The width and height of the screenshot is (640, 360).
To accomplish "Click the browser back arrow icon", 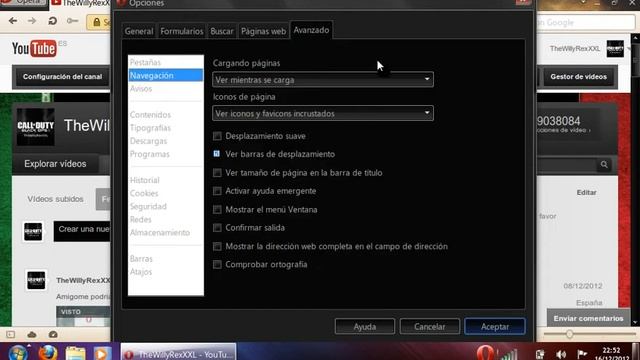I will [13, 21].
